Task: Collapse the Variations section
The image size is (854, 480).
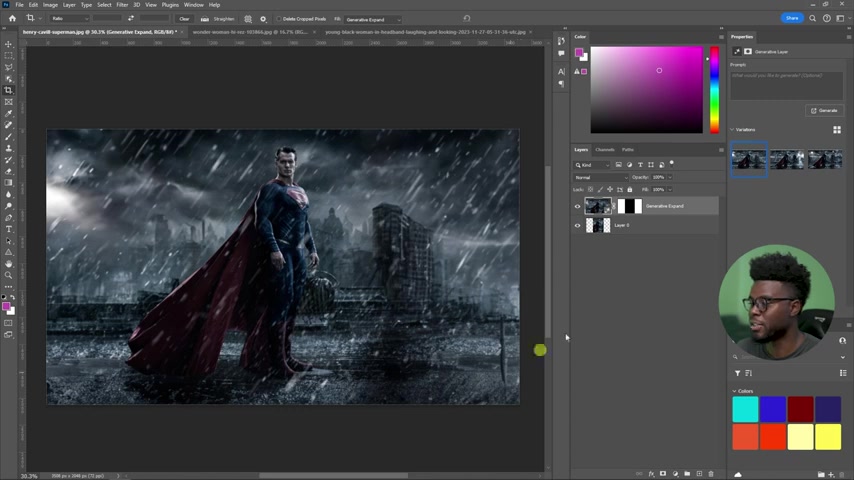Action: 732,130
